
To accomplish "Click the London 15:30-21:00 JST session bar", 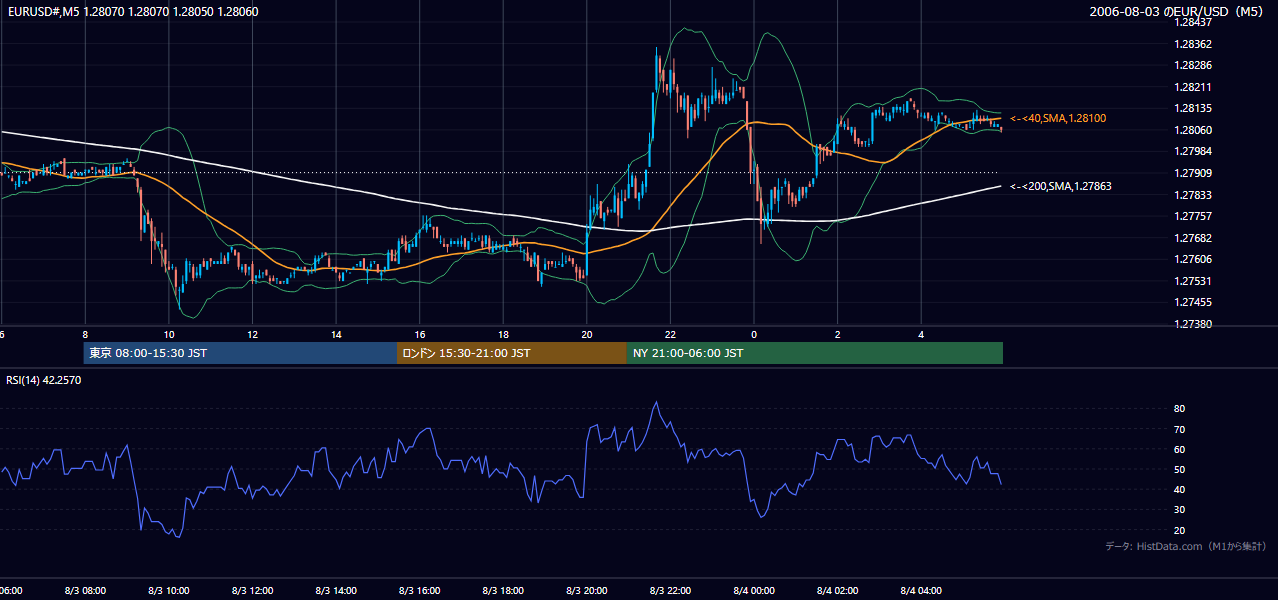I will coord(512,353).
